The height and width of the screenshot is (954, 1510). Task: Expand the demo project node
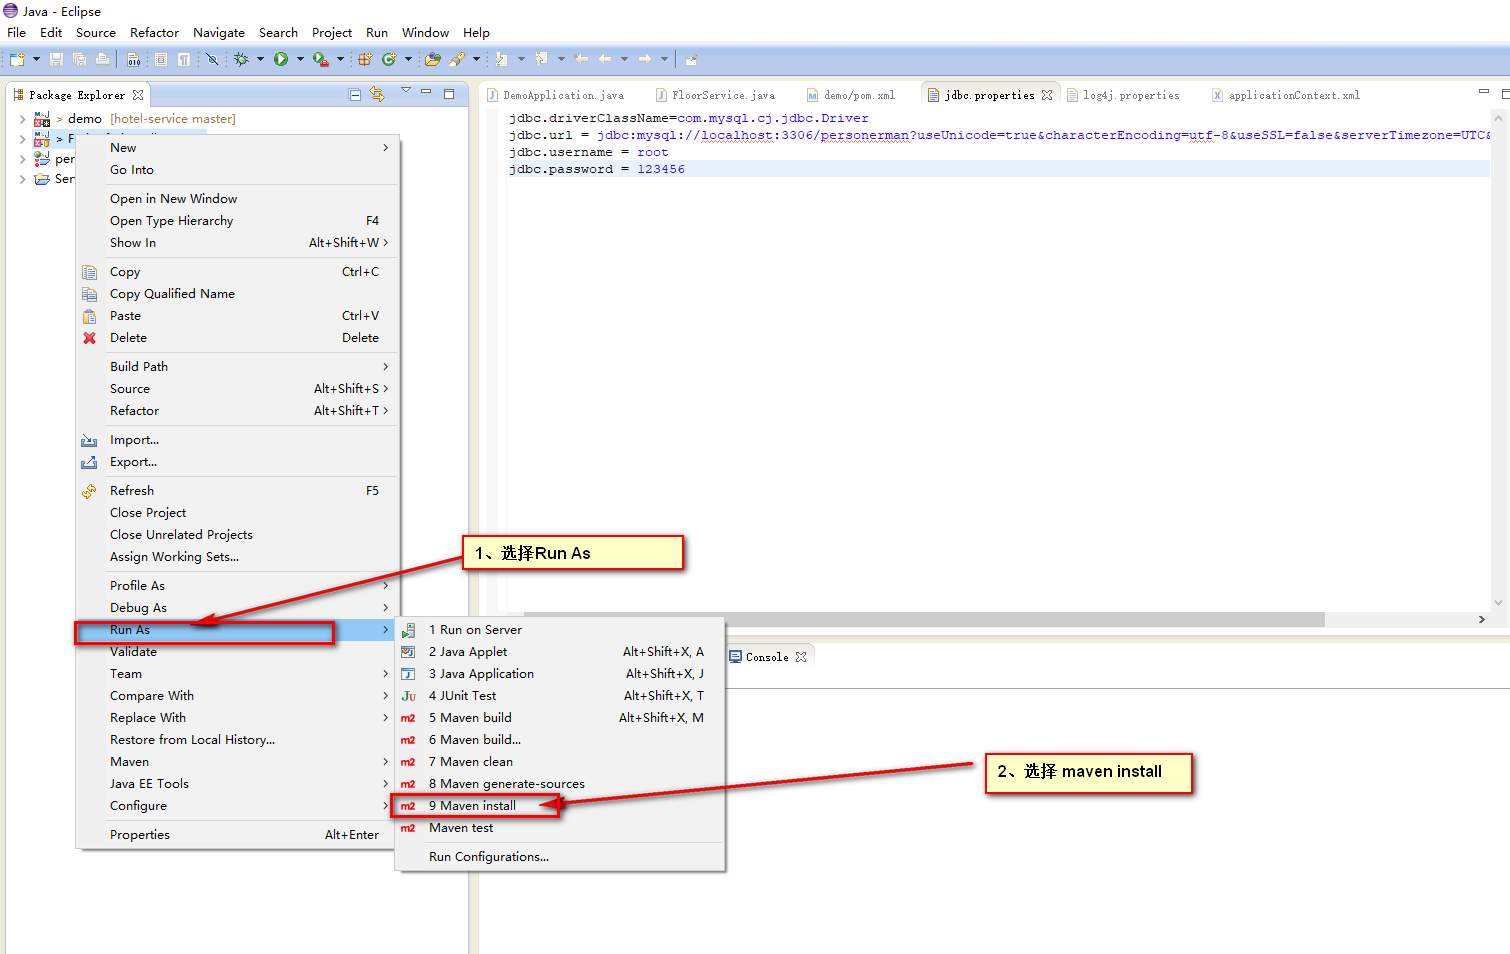coord(22,119)
